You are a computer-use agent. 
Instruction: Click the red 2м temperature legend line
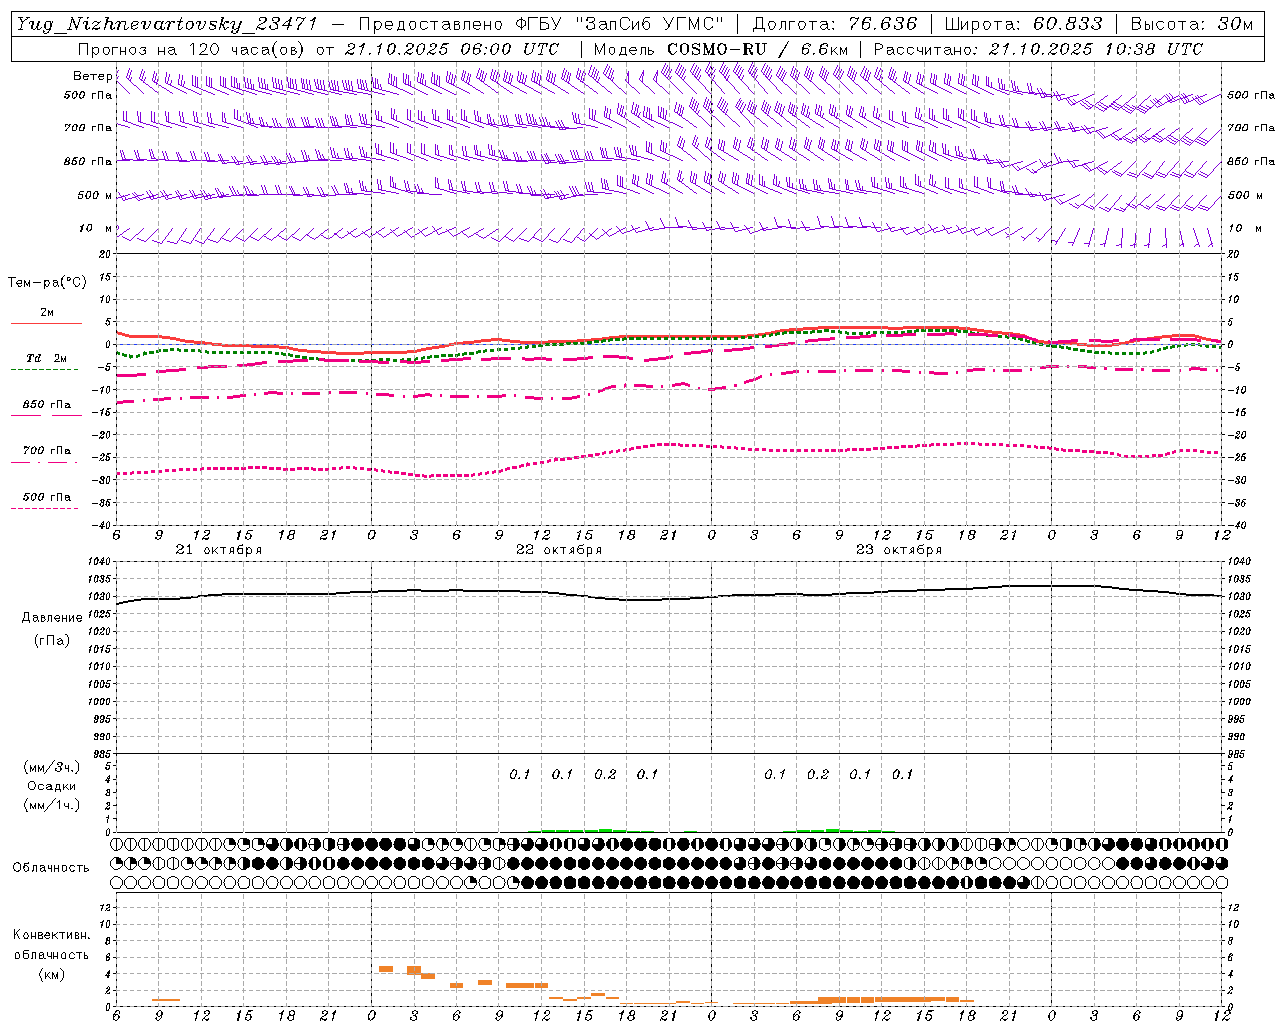pyautogui.click(x=46, y=323)
